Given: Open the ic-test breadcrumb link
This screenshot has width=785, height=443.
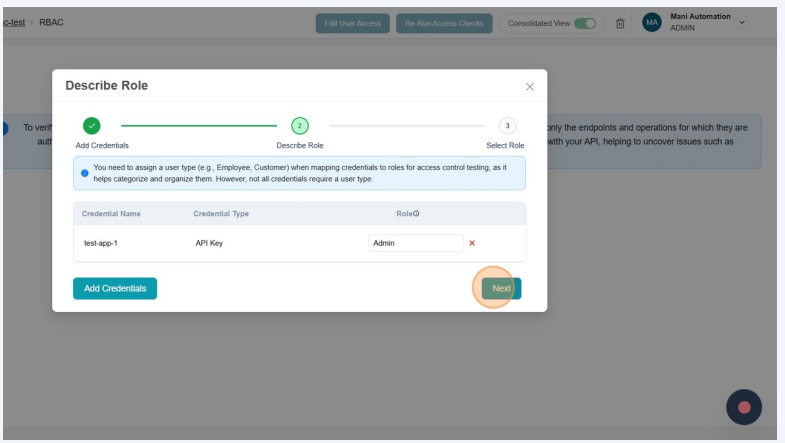Looking at the screenshot, I should point(12,23).
